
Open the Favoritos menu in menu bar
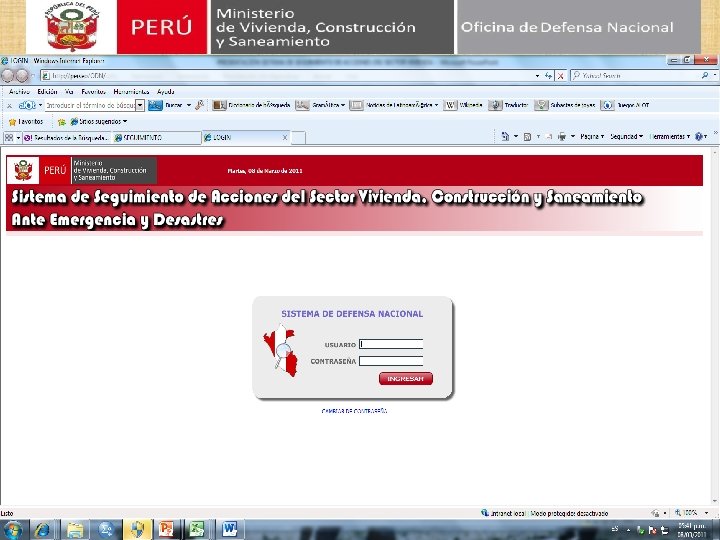pos(94,92)
